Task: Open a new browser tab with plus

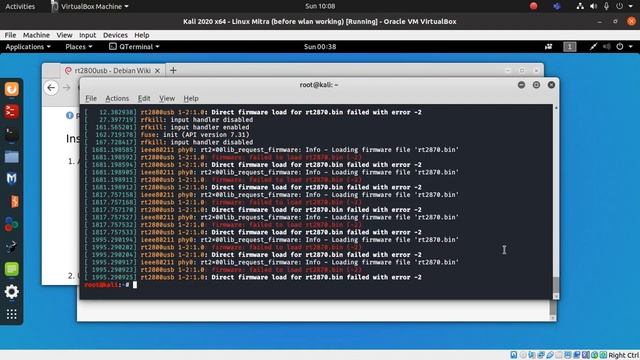Action: click(173, 70)
